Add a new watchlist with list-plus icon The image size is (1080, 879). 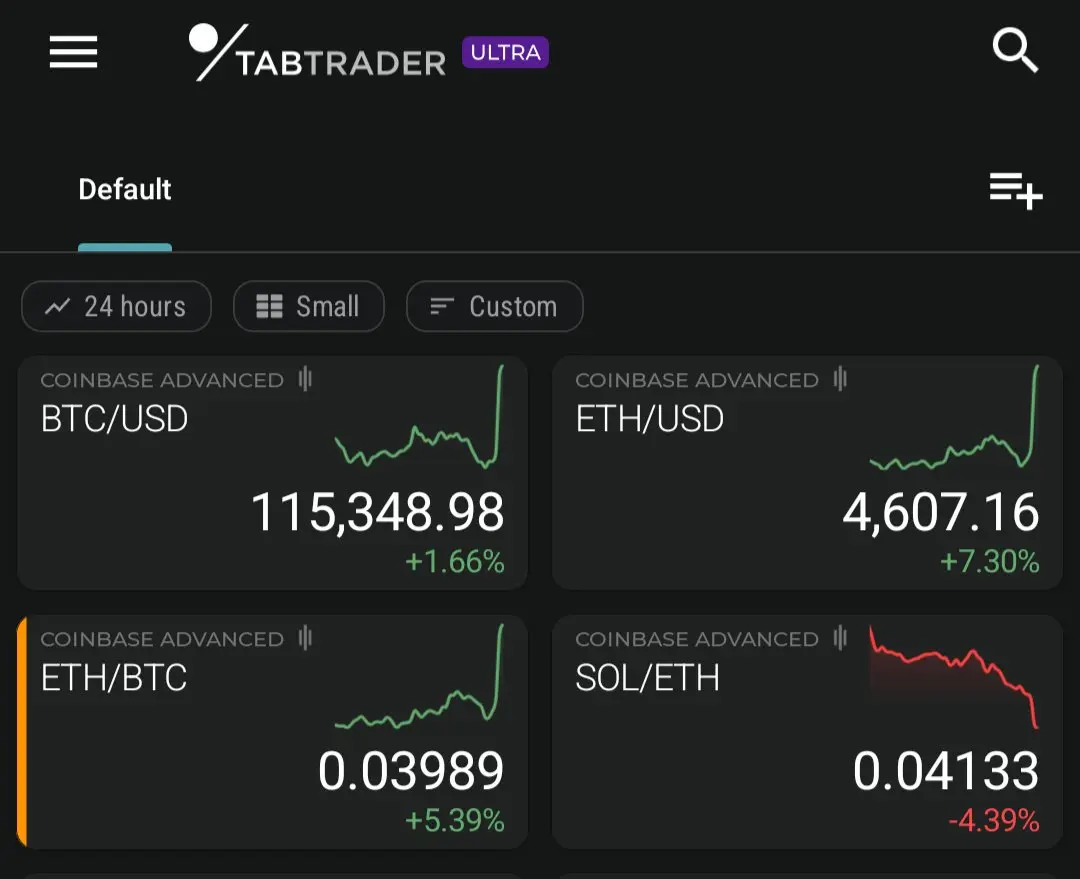point(1016,191)
